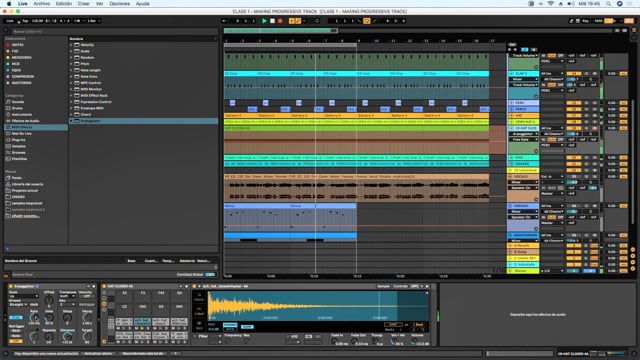Open the Plug-ins category
Screen dimensions: 640x360
pos(18,140)
